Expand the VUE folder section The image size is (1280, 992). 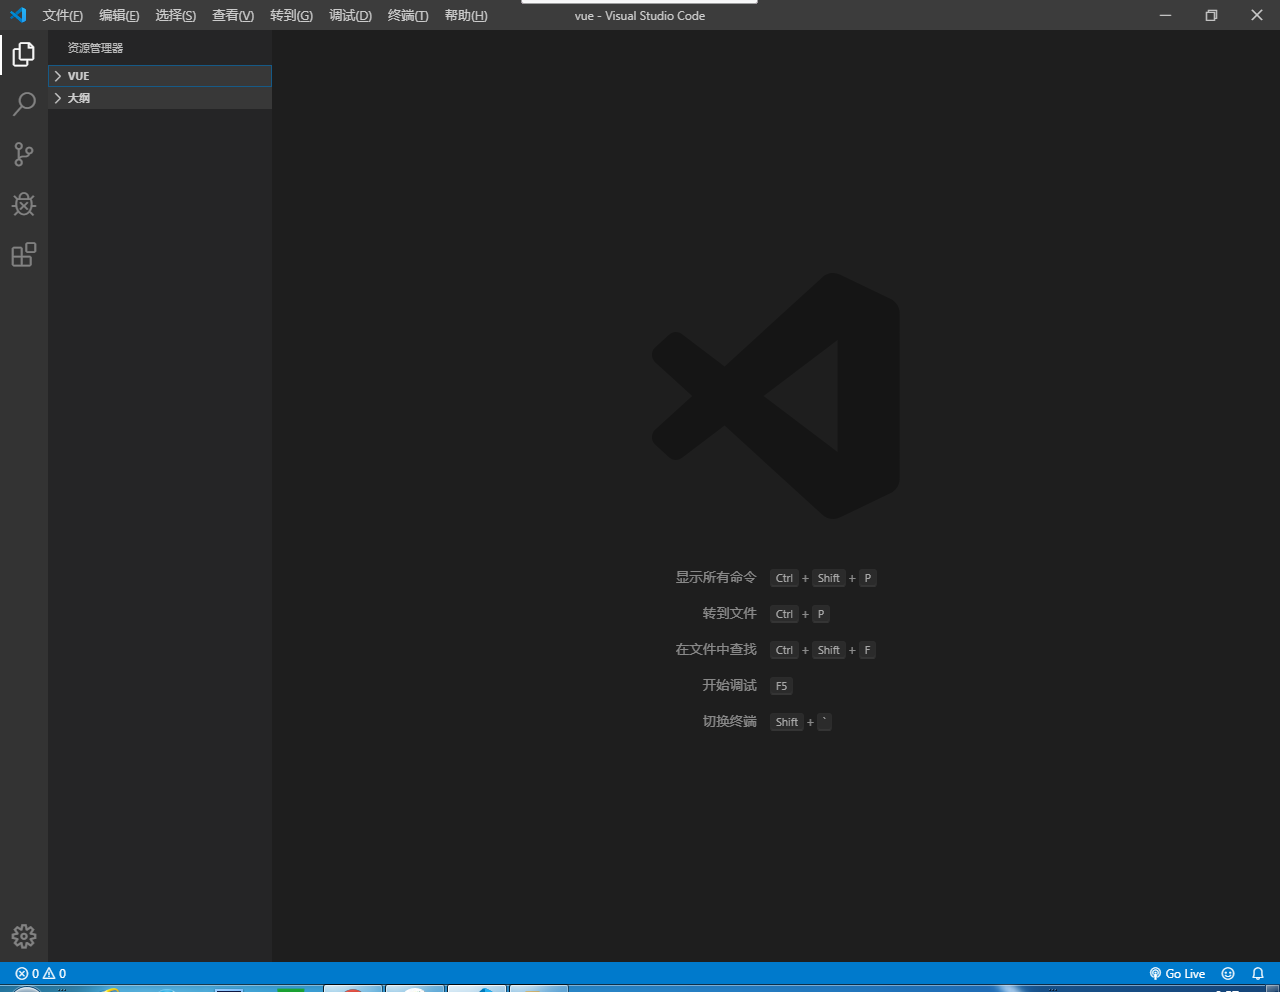pyautogui.click(x=160, y=76)
